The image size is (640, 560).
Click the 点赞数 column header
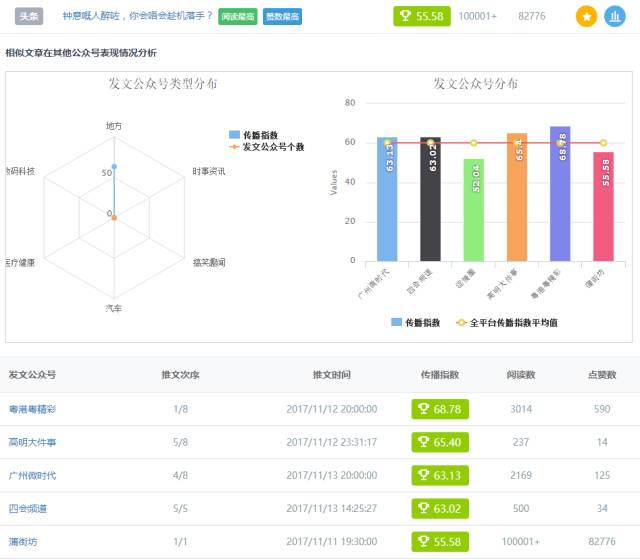[x=602, y=374]
